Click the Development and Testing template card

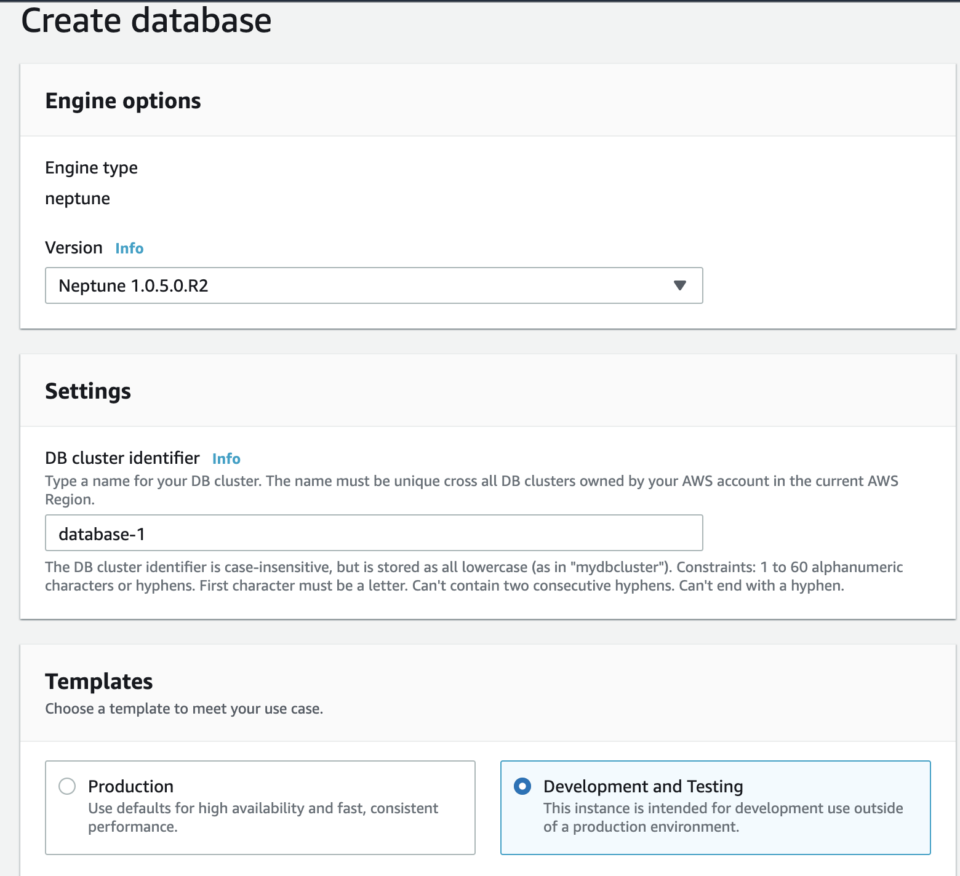click(x=714, y=806)
